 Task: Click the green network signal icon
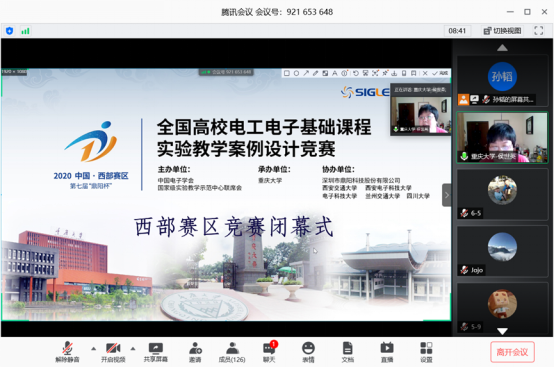coord(25,31)
